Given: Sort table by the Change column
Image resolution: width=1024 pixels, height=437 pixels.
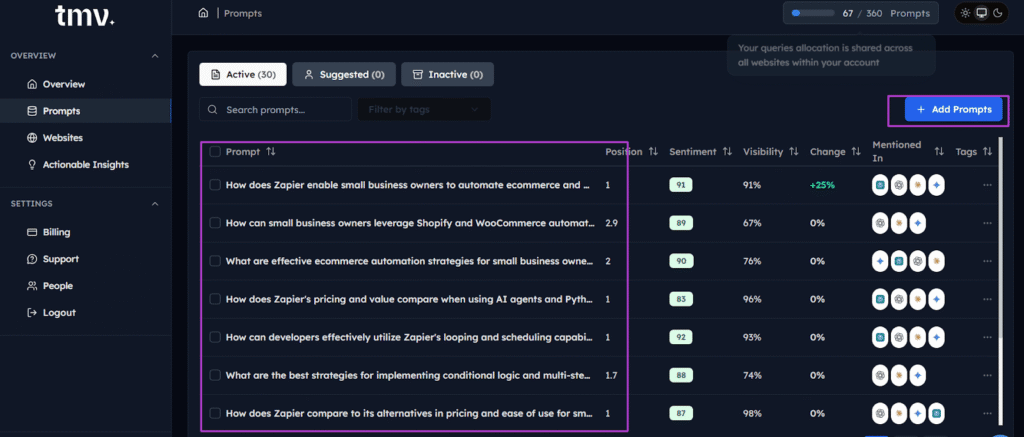Looking at the screenshot, I should click(856, 152).
